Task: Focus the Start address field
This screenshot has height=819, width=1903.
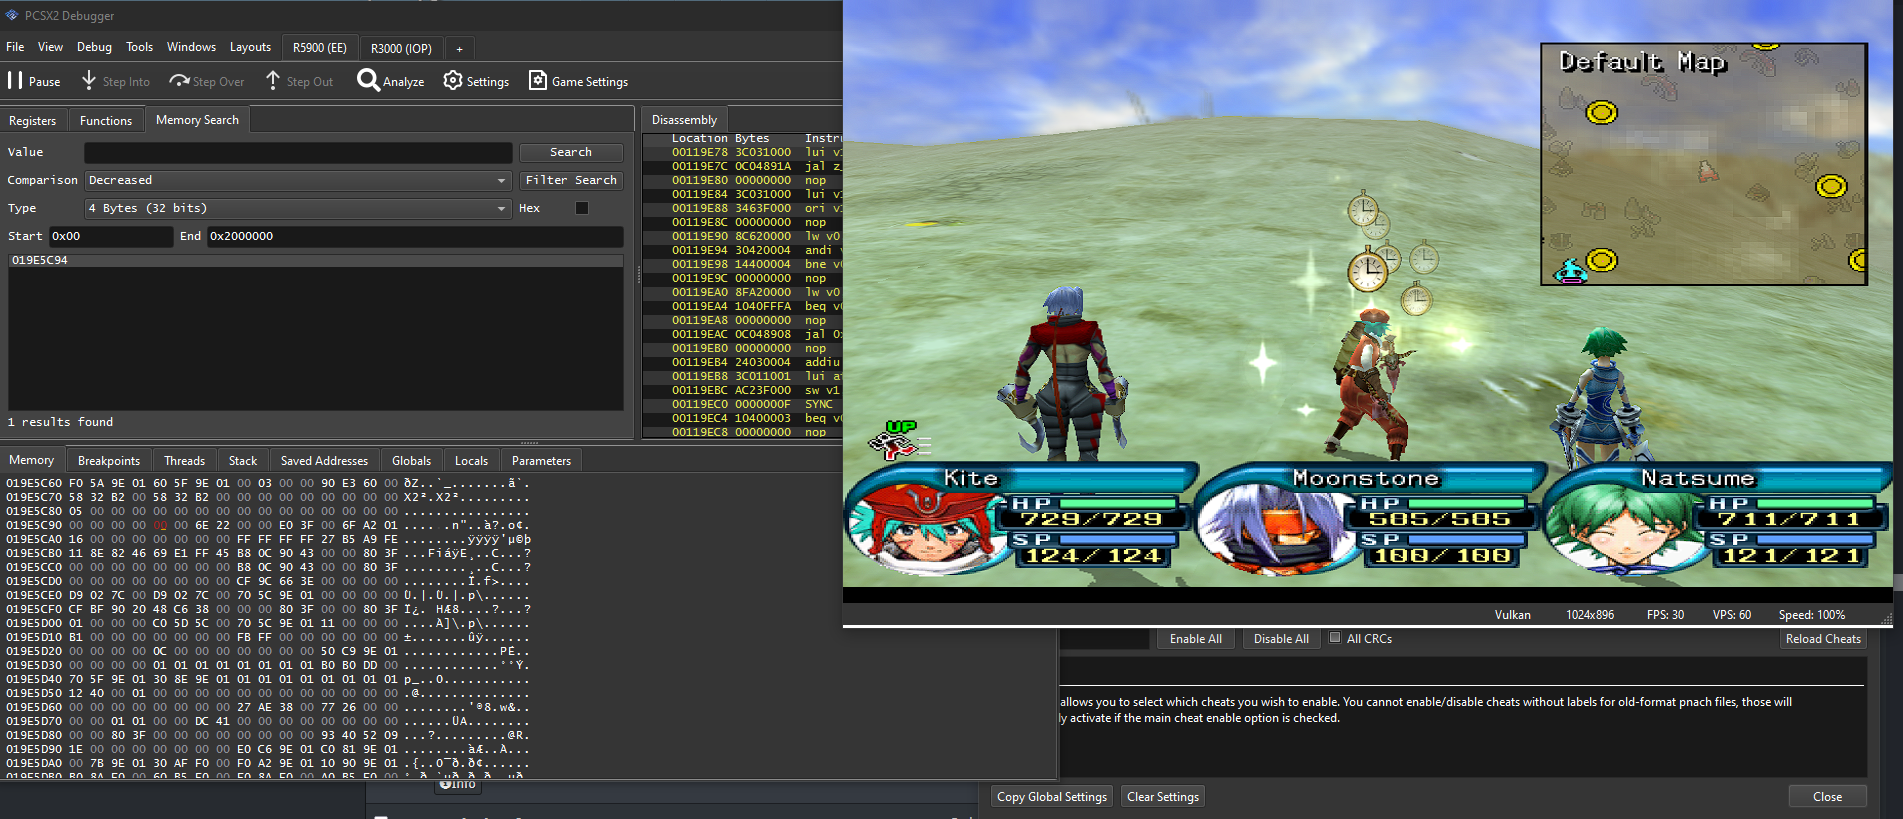Action: (111, 236)
